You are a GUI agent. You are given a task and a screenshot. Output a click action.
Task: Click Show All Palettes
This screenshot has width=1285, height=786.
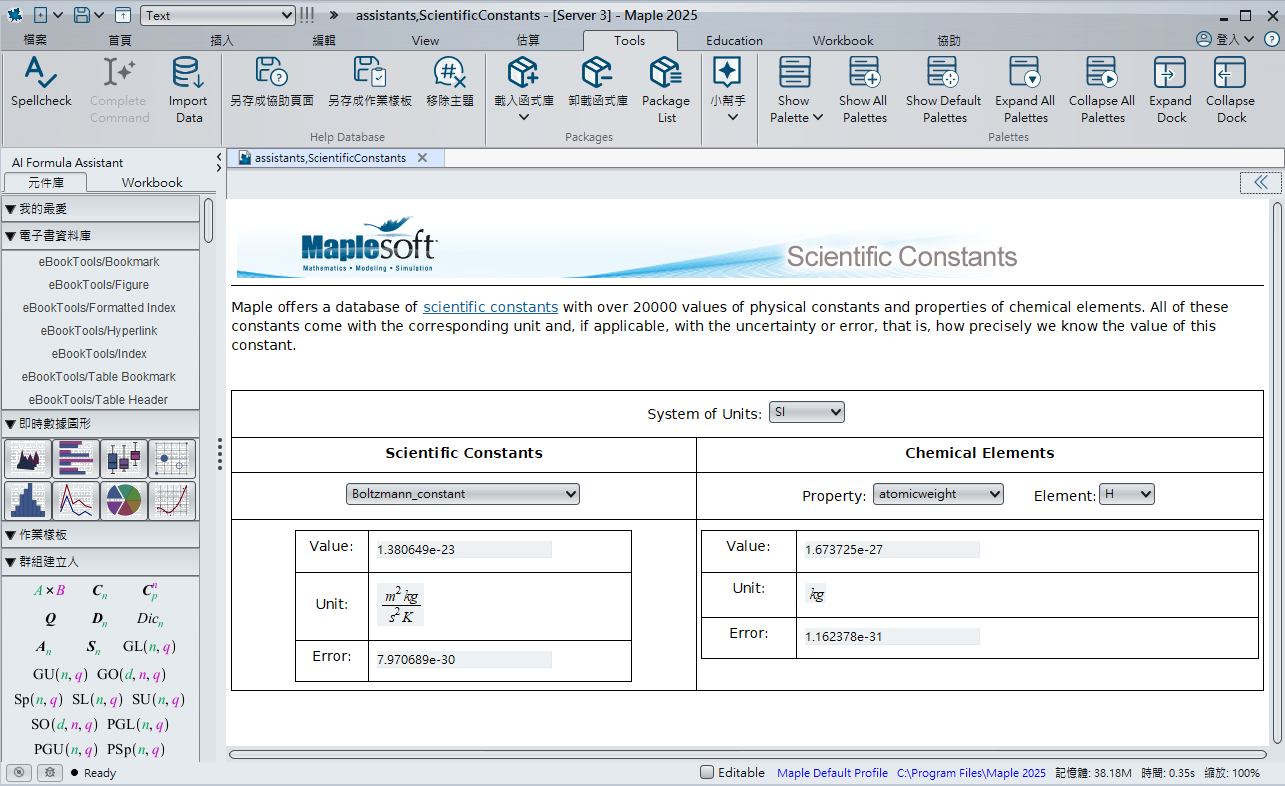tap(864, 90)
